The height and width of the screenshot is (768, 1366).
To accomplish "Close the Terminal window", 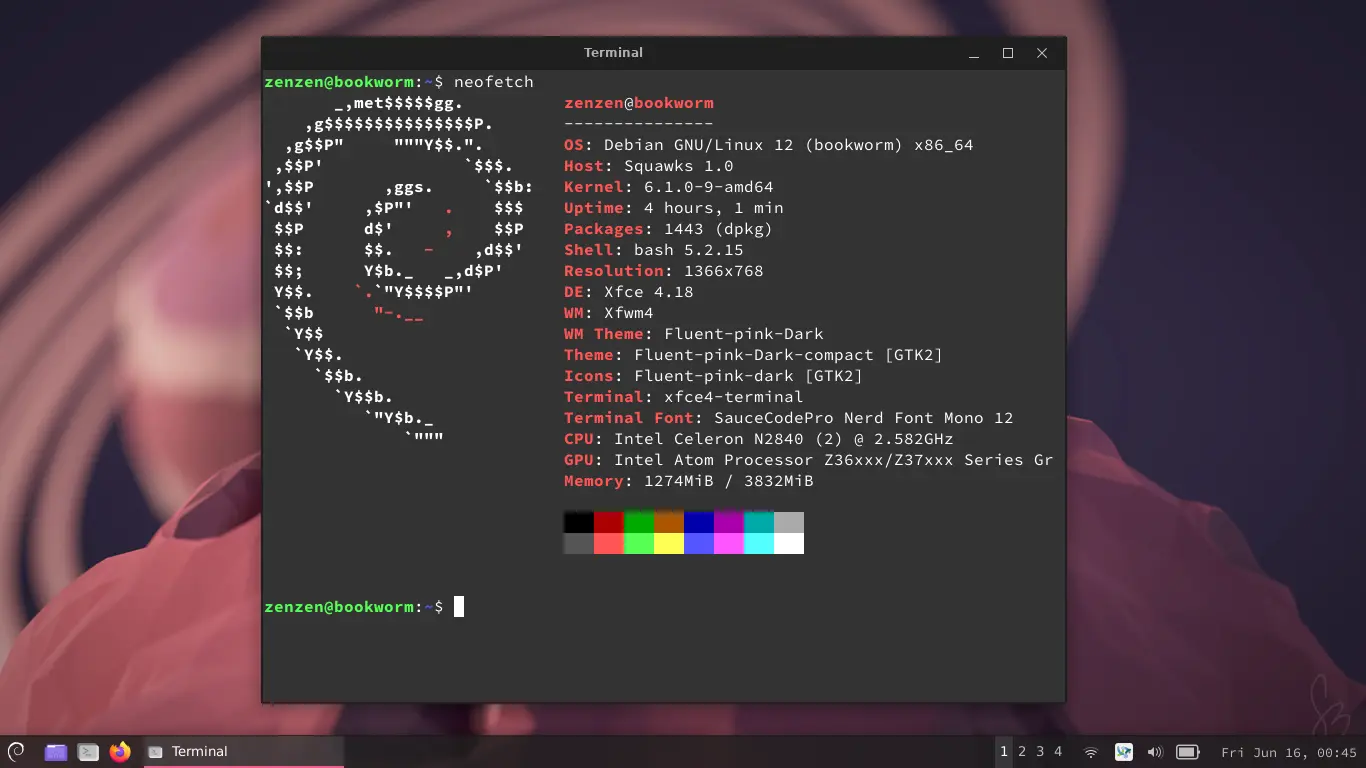I will click(1042, 53).
